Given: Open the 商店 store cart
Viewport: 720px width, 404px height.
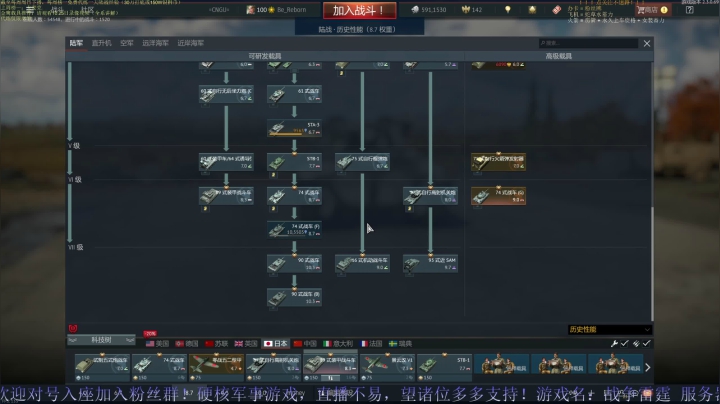Looking at the screenshot, I should tap(652, 10).
